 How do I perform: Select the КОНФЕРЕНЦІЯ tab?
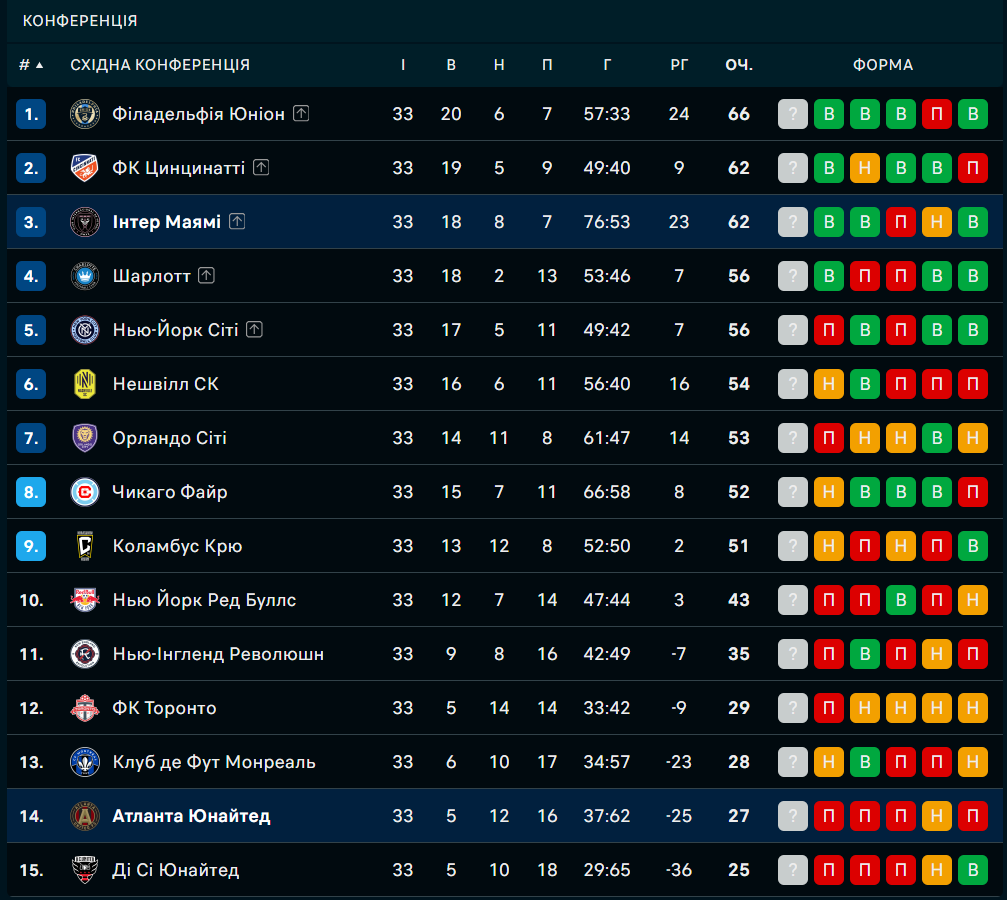click(80, 21)
